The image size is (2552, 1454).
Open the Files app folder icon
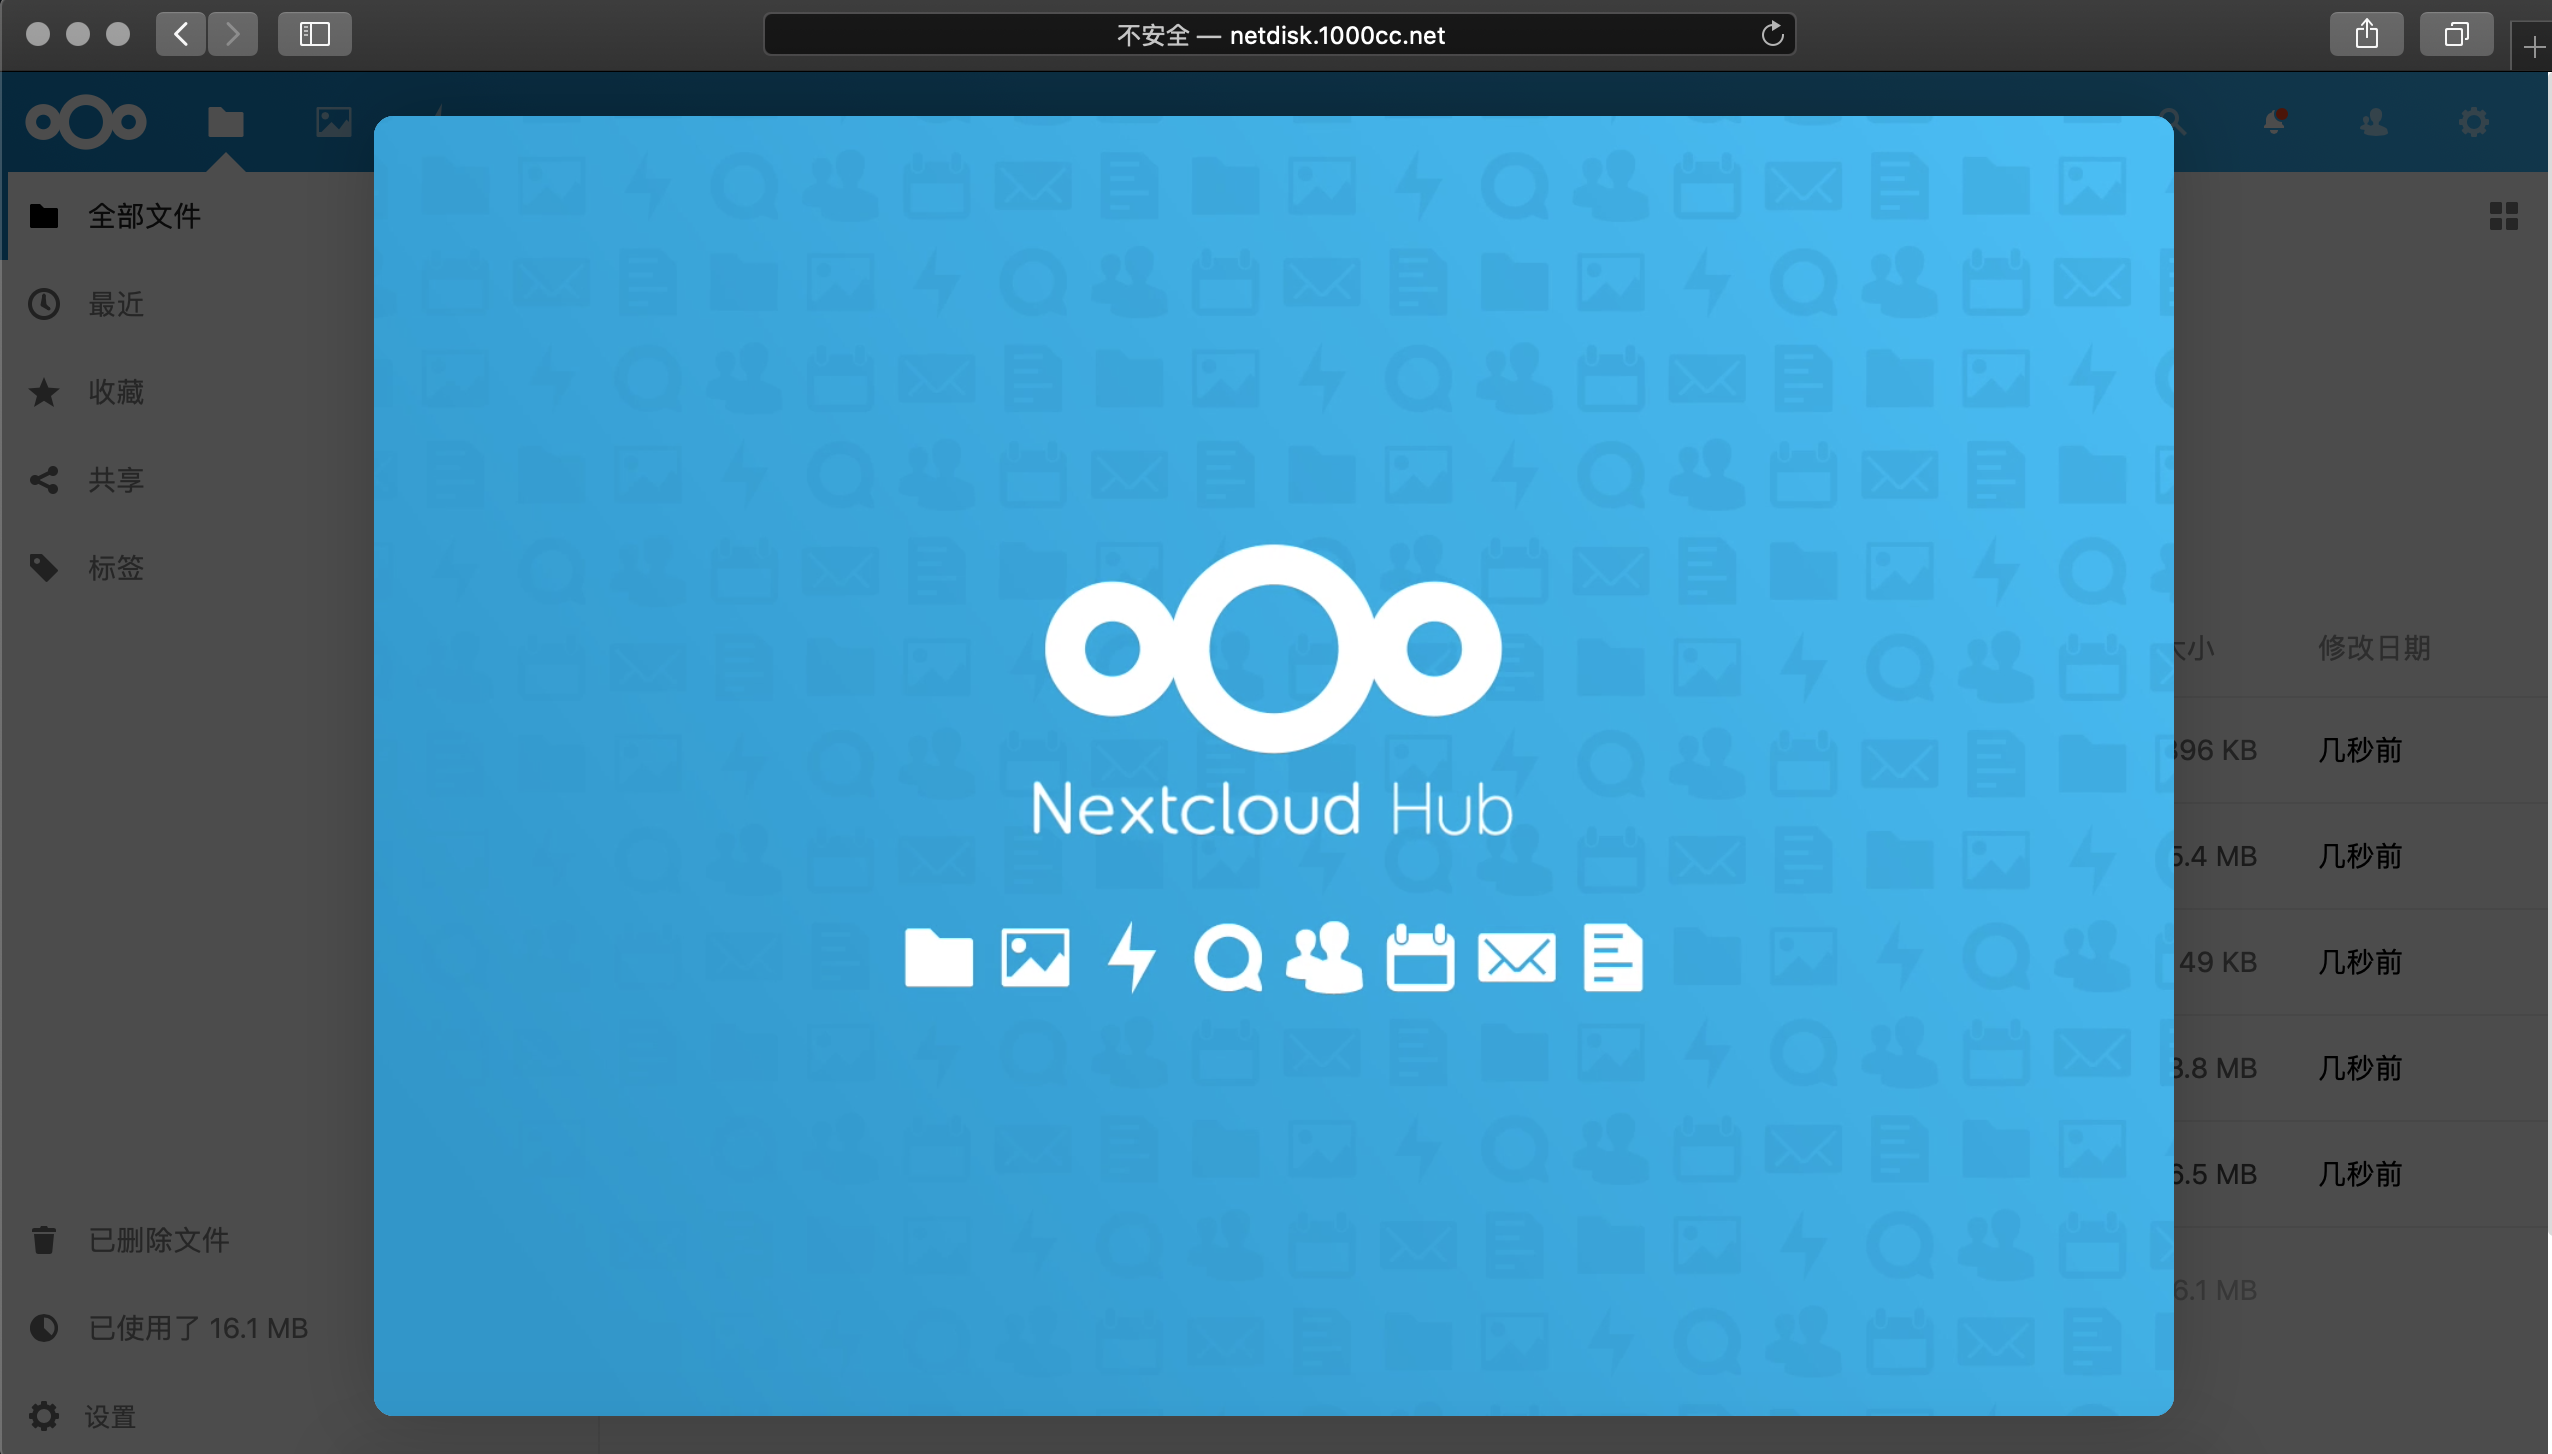click(225, 122)
